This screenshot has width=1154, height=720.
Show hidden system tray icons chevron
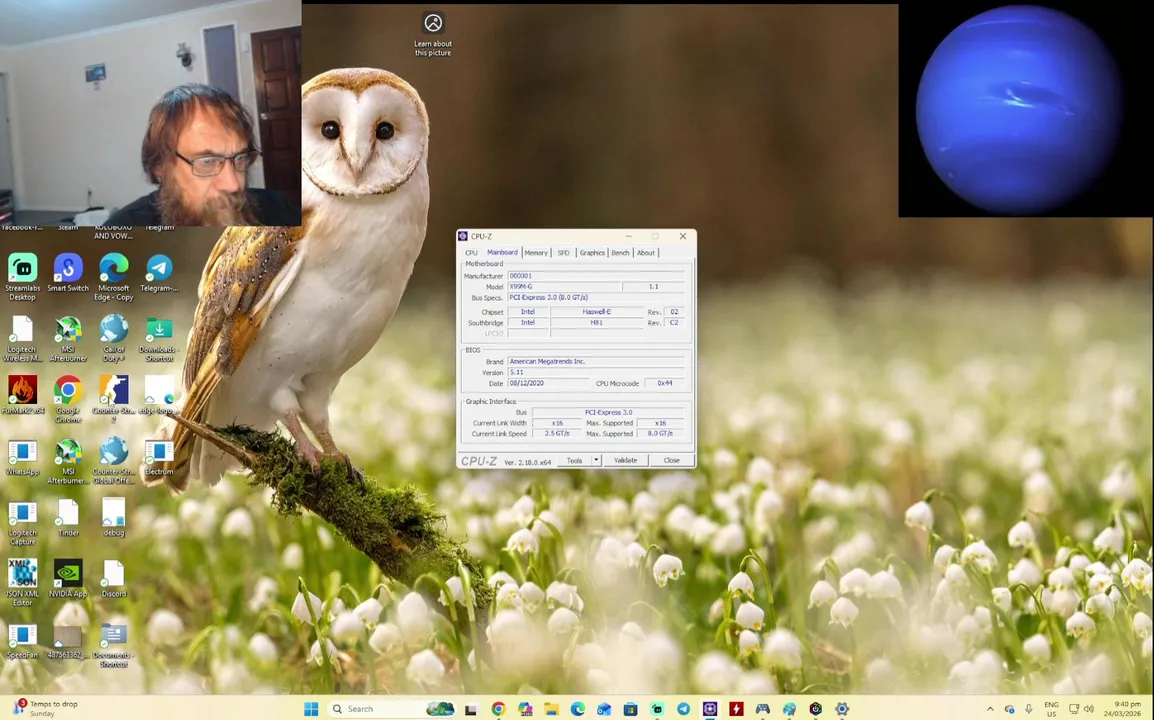click(990, 708)
